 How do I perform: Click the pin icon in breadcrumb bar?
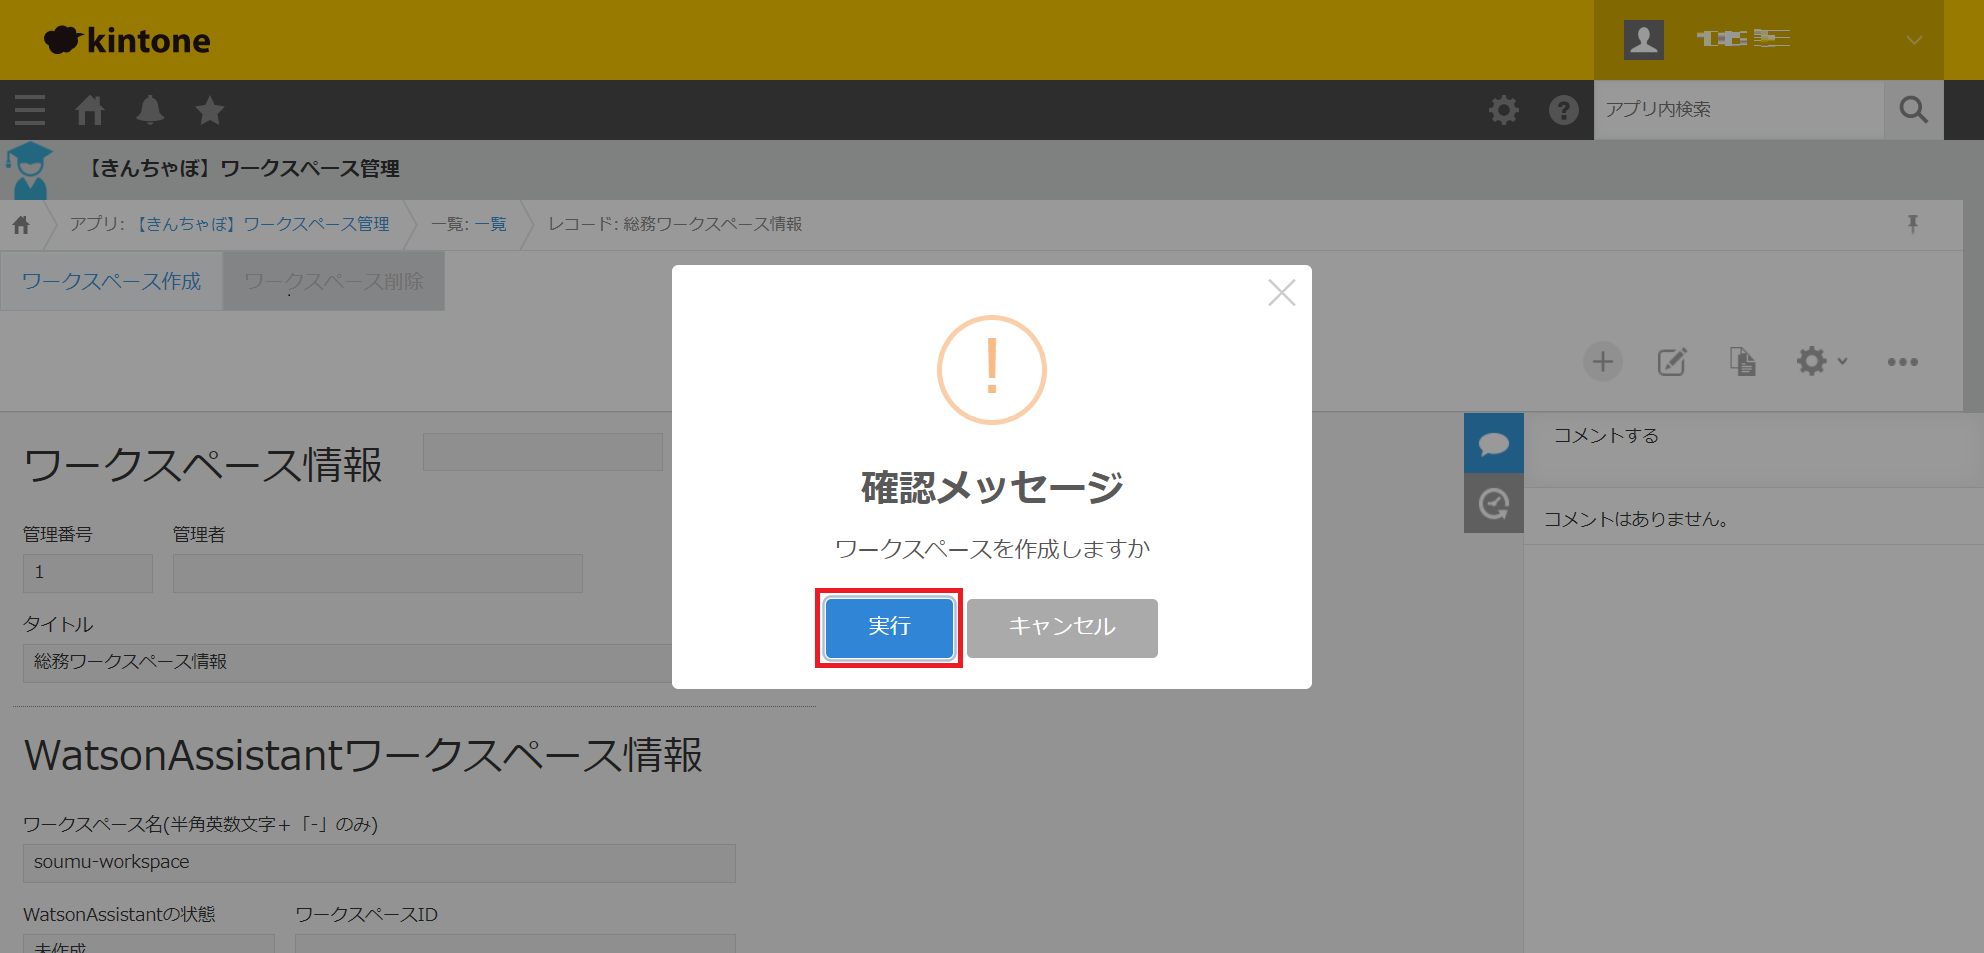tap(1912, 225)
